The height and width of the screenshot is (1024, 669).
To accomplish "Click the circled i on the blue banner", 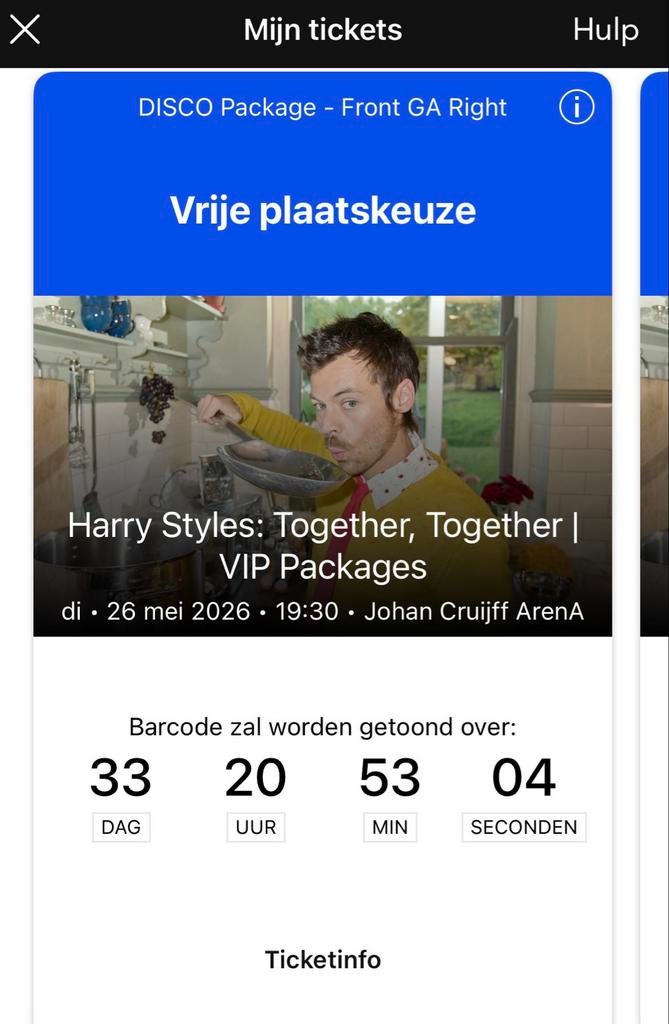I will (576, 107).
